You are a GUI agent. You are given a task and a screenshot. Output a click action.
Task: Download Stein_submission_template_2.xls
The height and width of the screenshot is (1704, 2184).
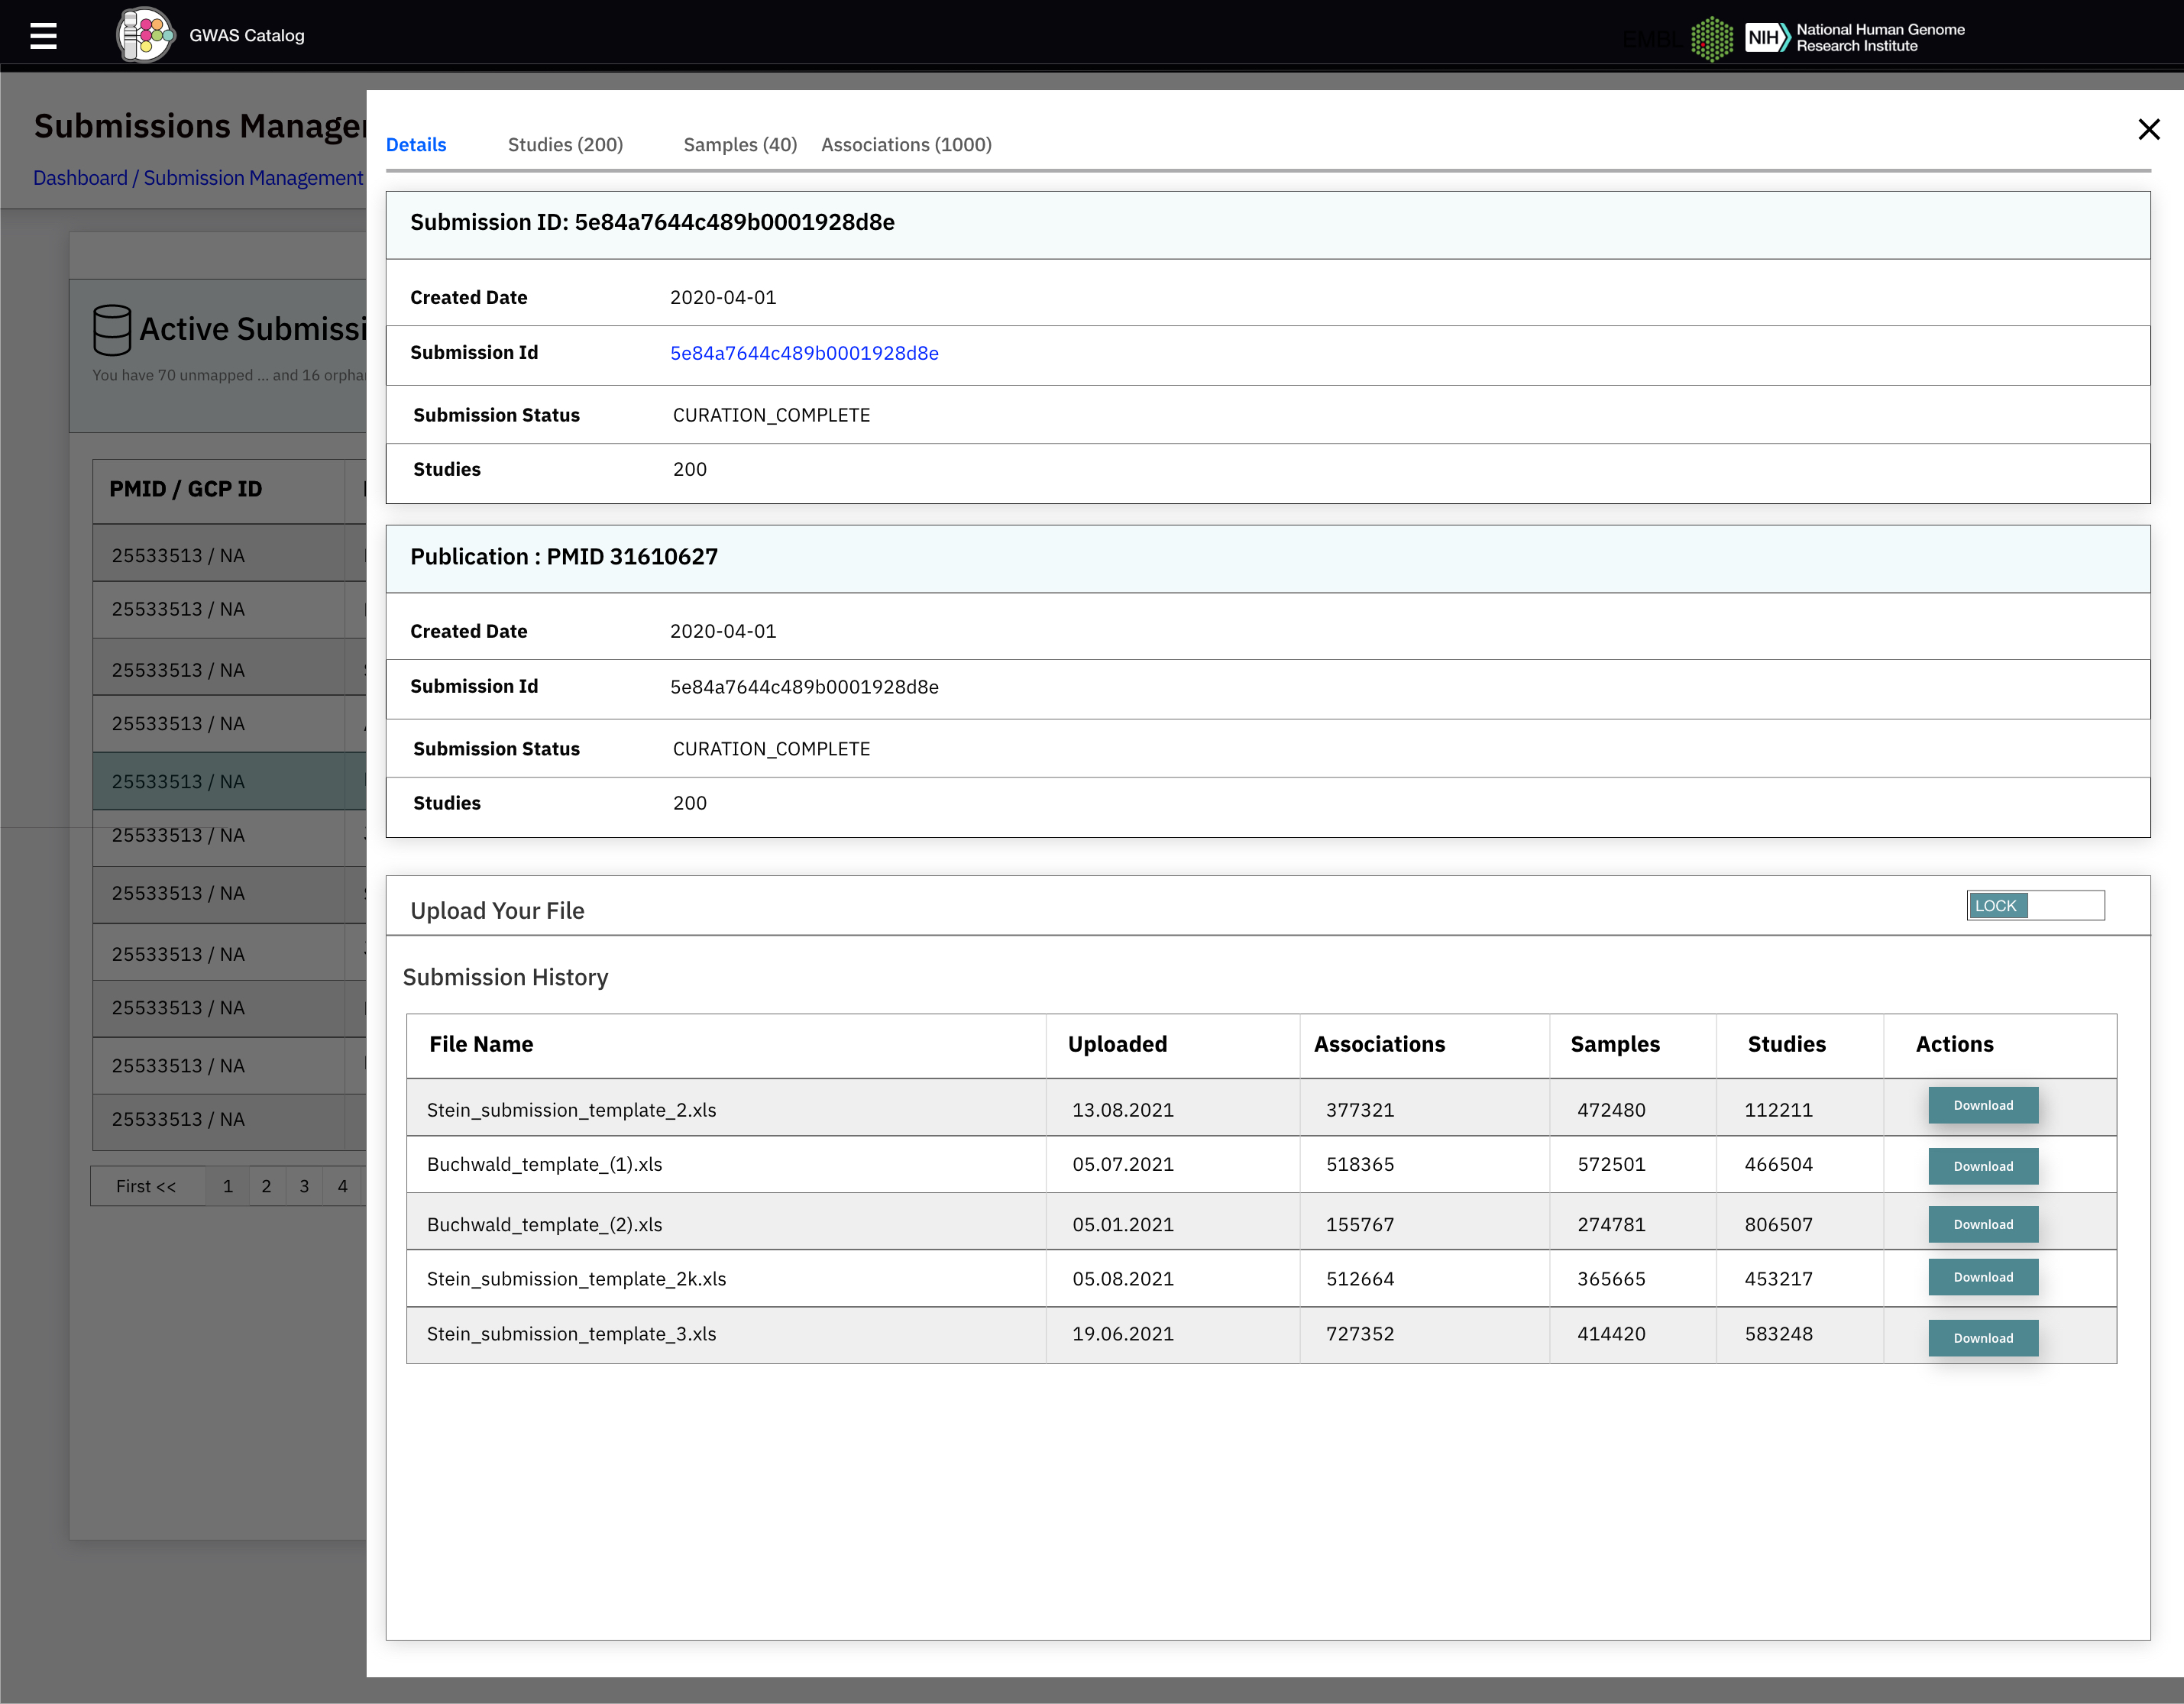point(1983,1105)
